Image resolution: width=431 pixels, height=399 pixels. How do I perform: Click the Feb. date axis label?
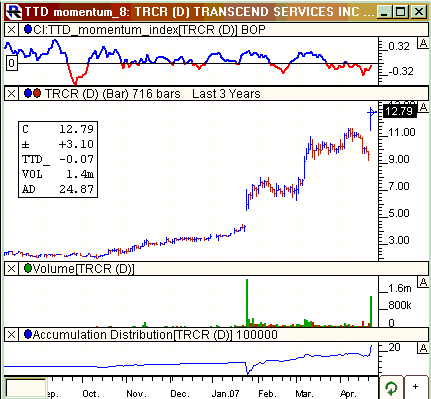point(267,394)
